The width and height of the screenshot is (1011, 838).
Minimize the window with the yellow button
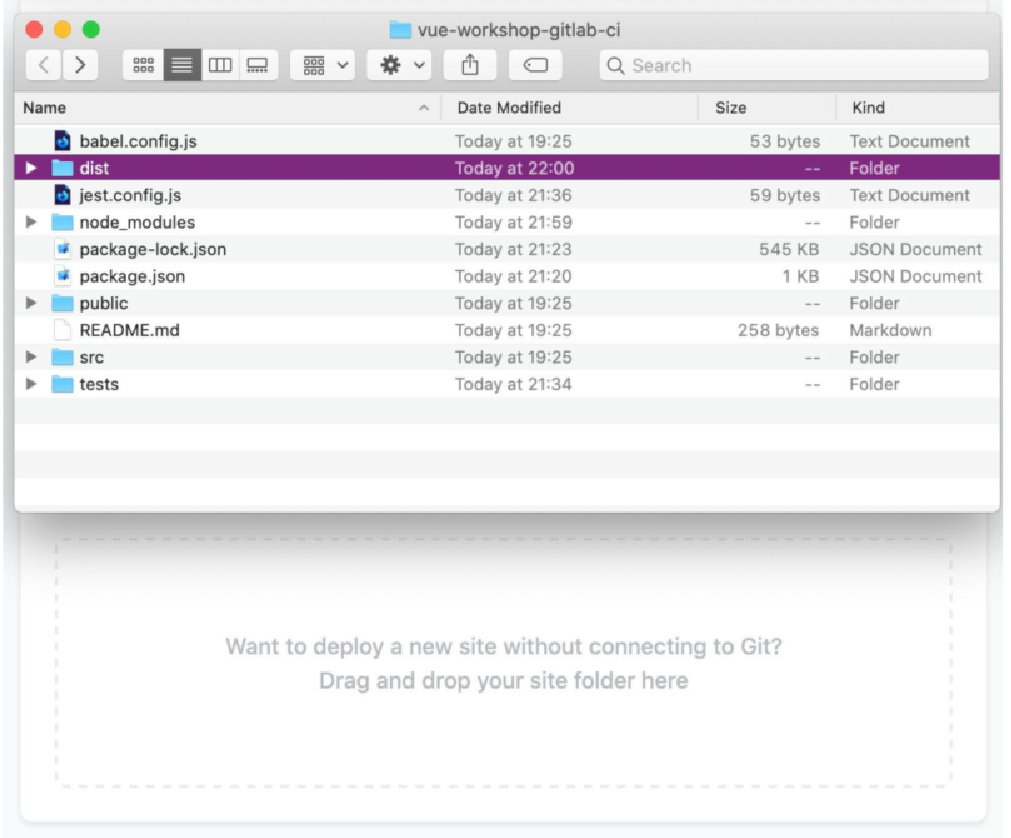pos(63,30)
